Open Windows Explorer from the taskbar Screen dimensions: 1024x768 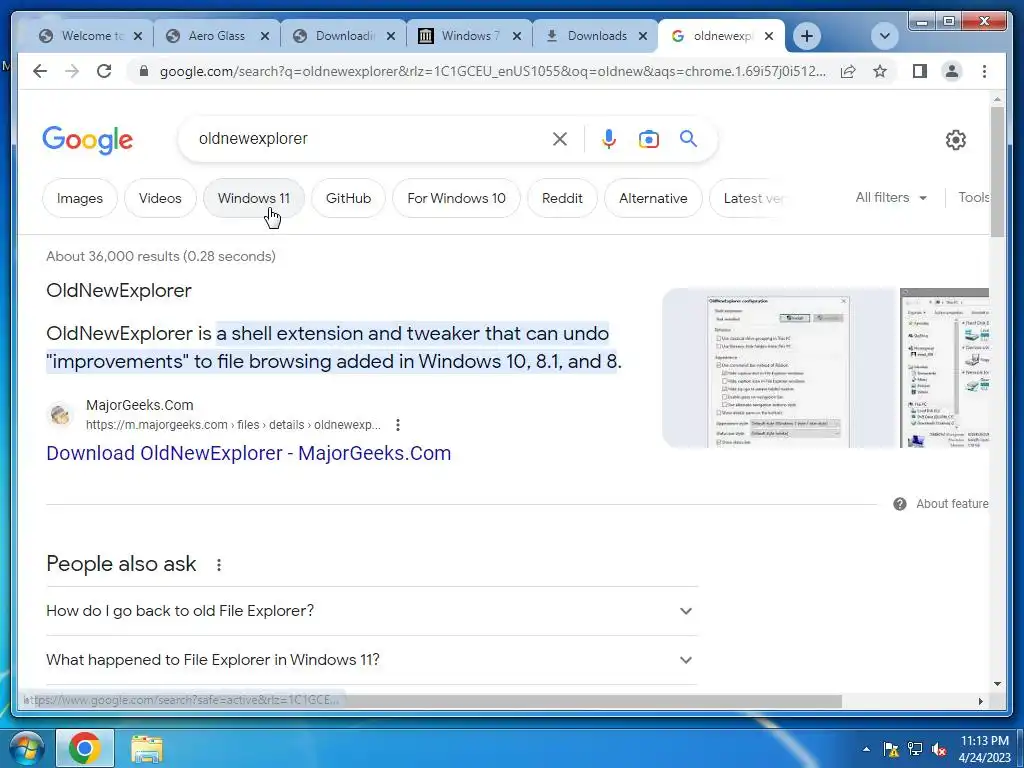point(147,749)
